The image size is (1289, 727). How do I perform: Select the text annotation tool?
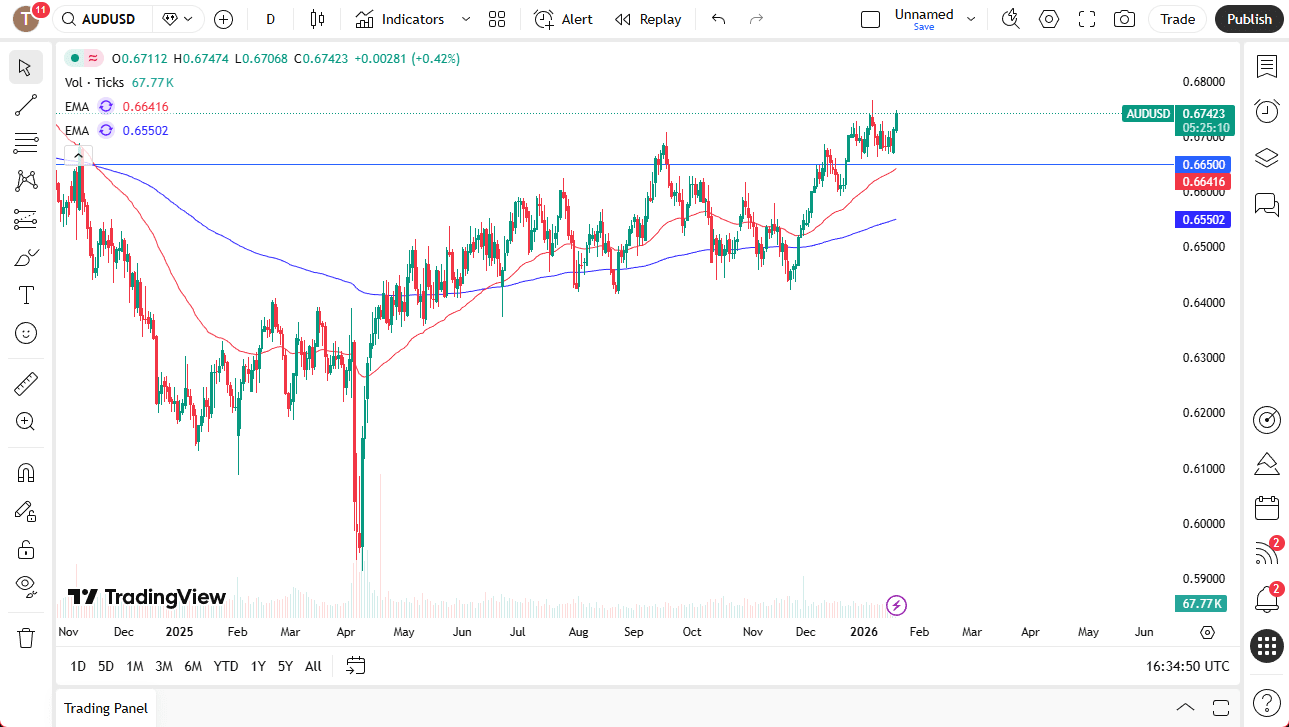(x=26, y=295)
